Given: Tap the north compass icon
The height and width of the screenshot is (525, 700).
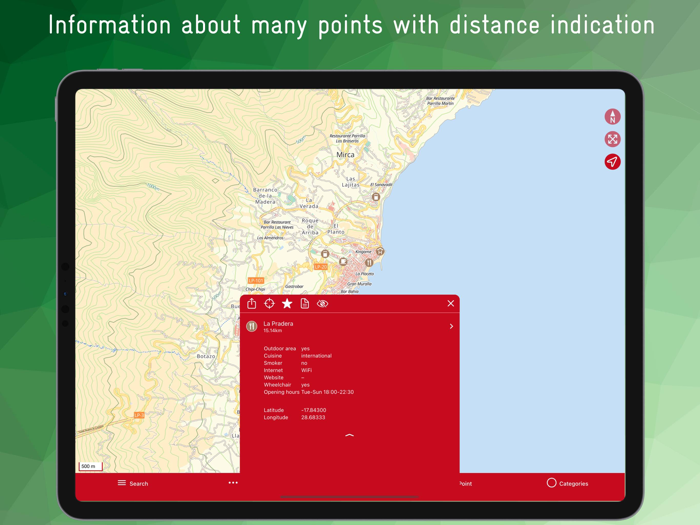Looking at the screenshot, I should coord(612,117).
